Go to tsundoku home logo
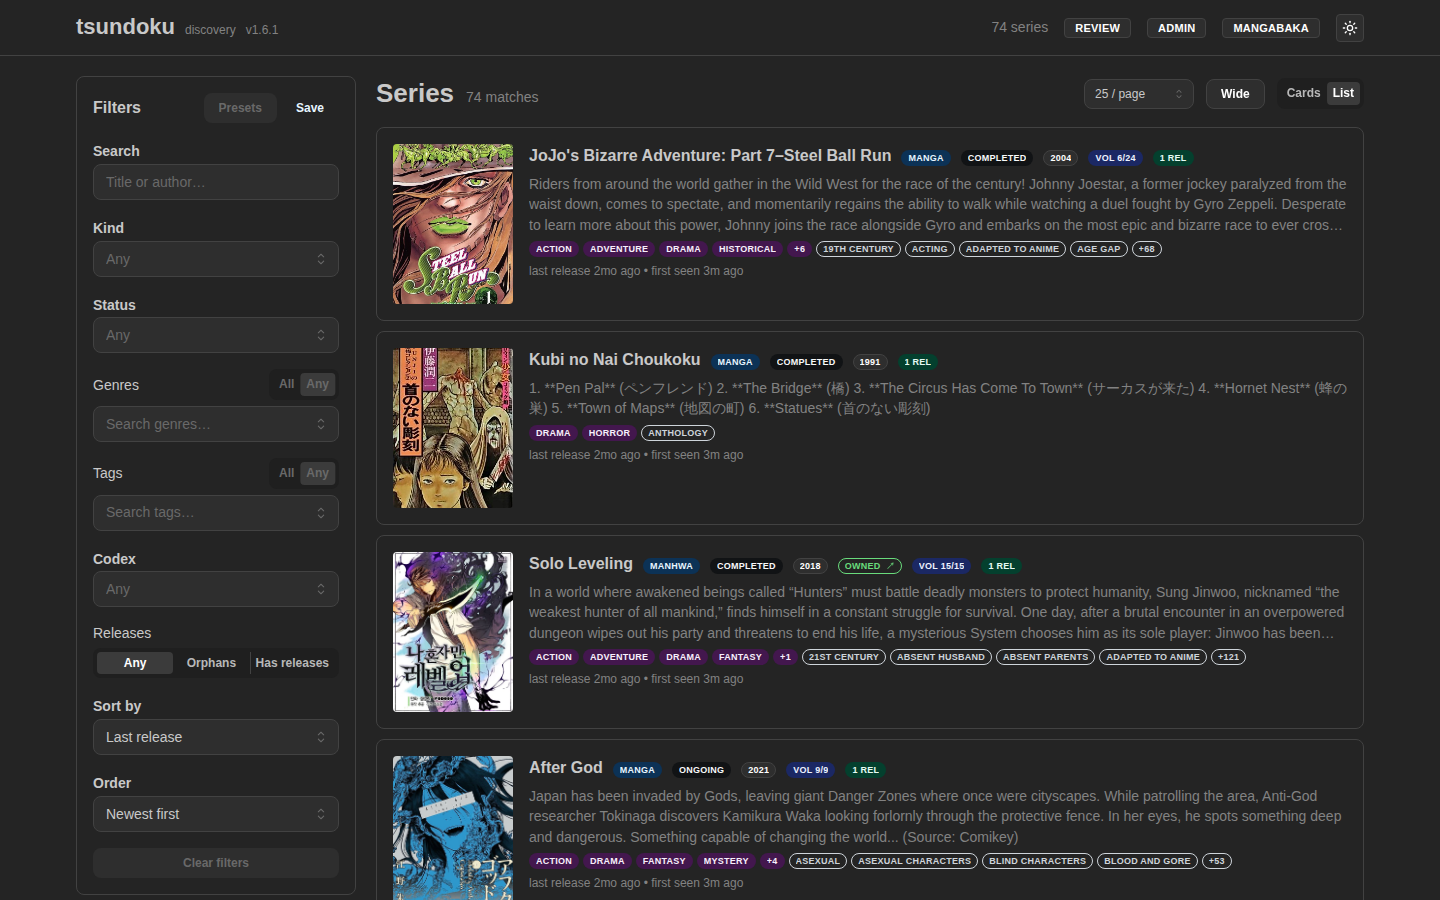The image size is (1440, 900). (x=125, y=27)
